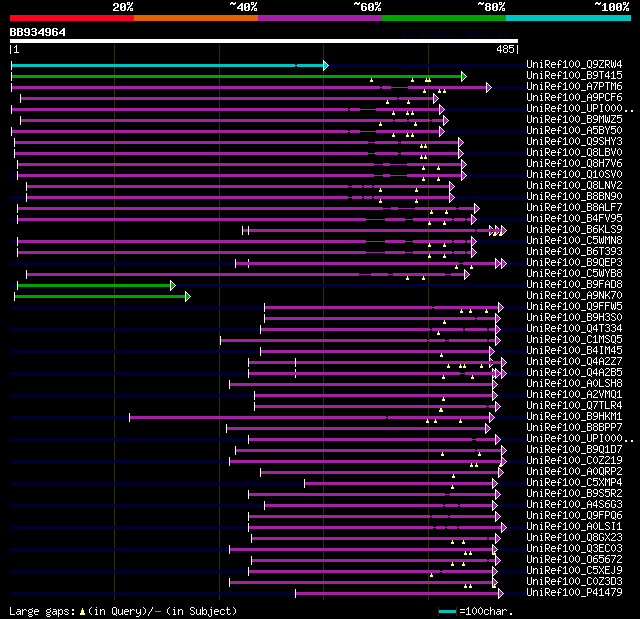Select the UniRef100_B6KLS9 label

coord(574,230)
